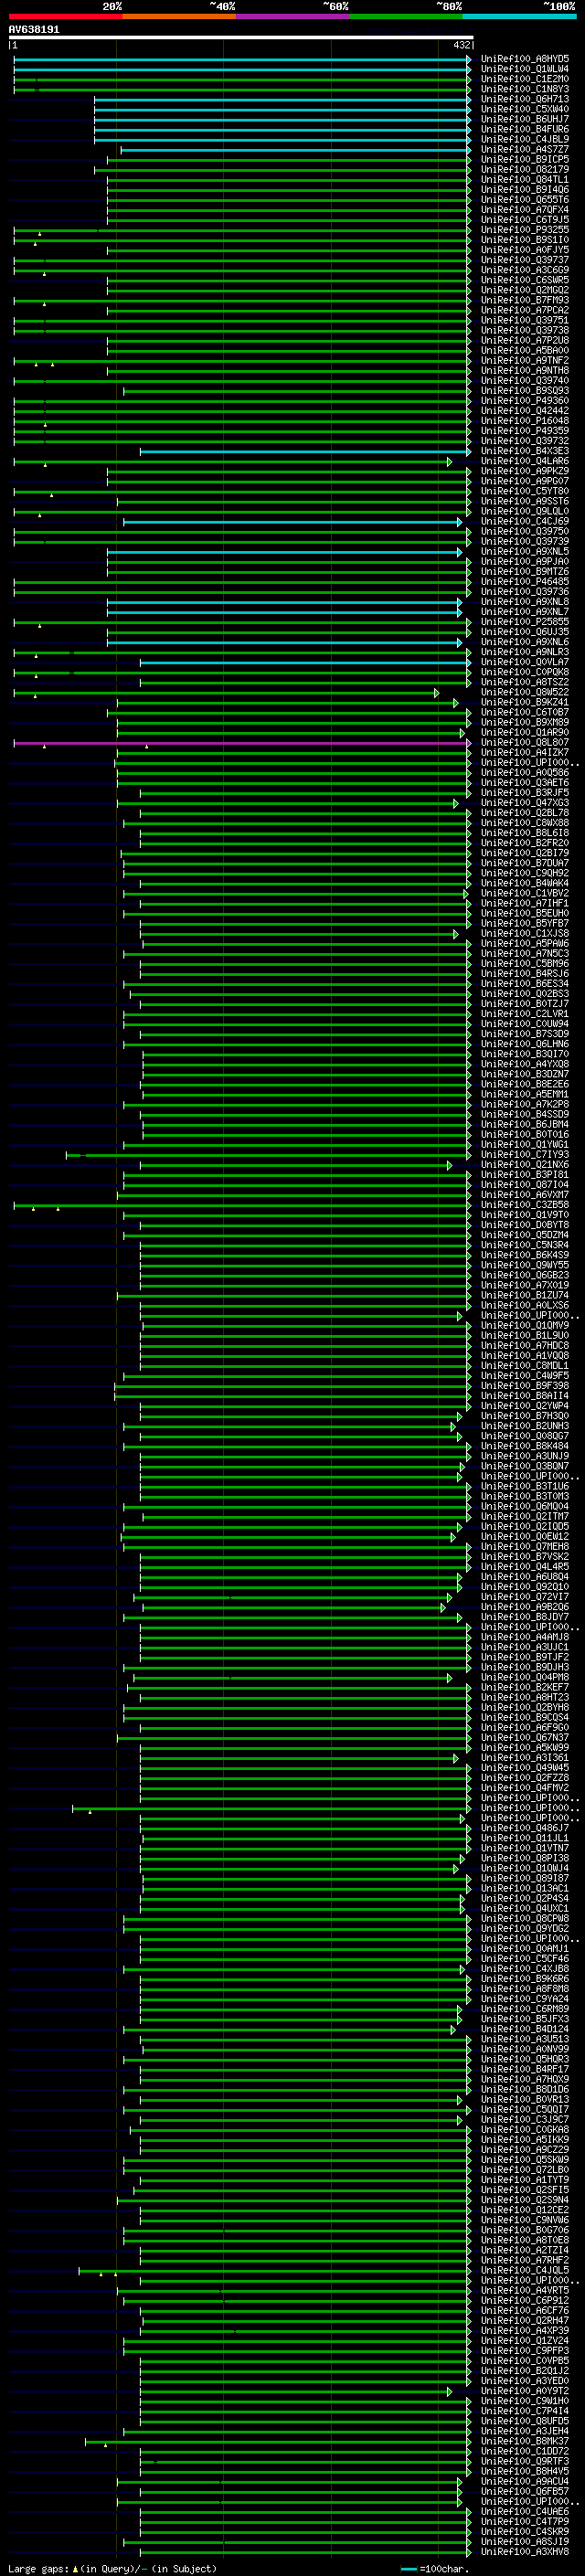Image resolution: width=585 pixels, height=2576 pixels.
Task: Click hit label UniRef100_A4S7Z7
Action: coord(525,149)
